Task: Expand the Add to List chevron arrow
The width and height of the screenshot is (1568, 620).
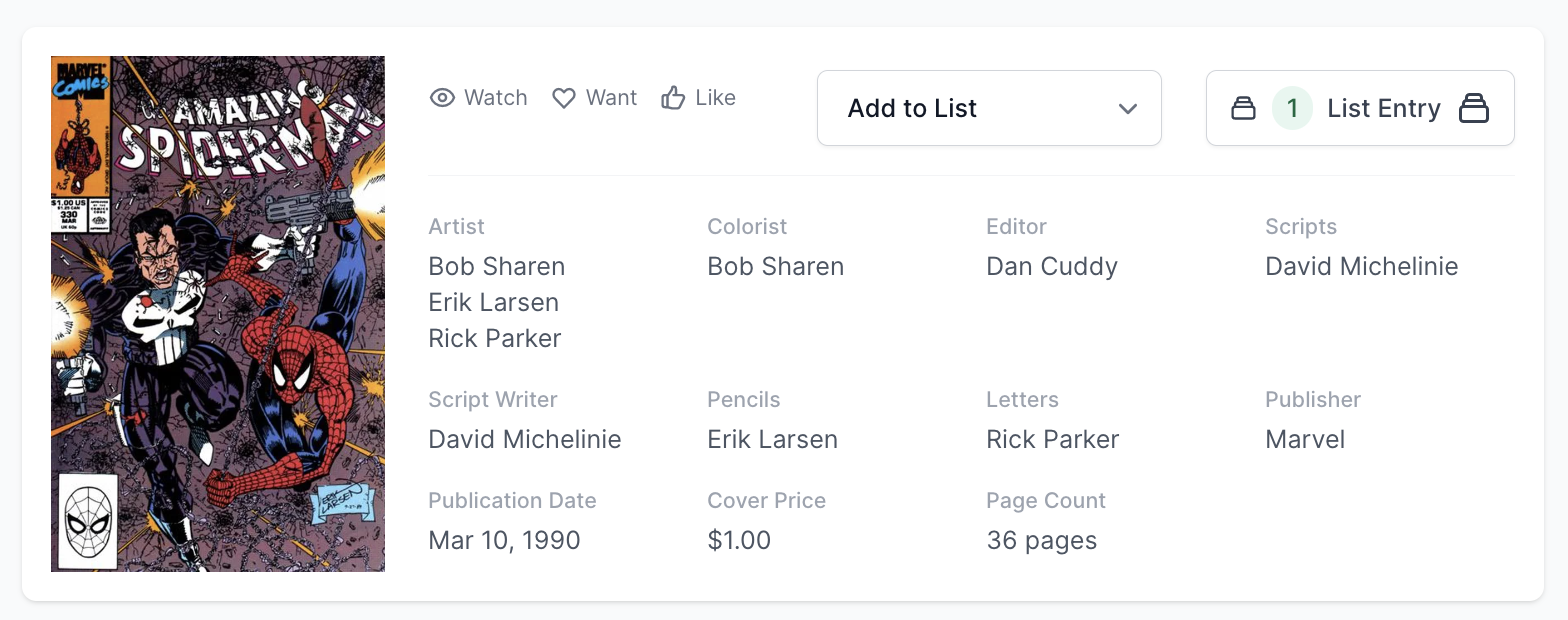Action: [x=1128, y=108]
